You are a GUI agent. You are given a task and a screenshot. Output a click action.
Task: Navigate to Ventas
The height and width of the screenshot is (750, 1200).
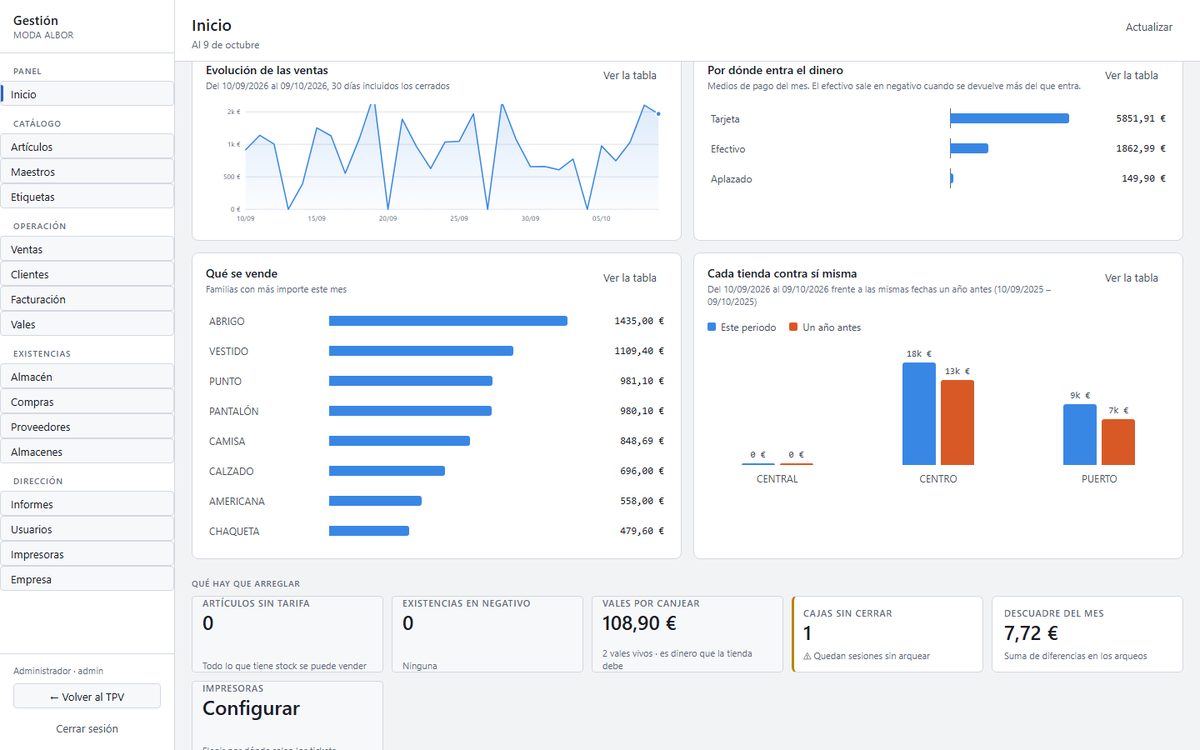[x=87, y=250]
